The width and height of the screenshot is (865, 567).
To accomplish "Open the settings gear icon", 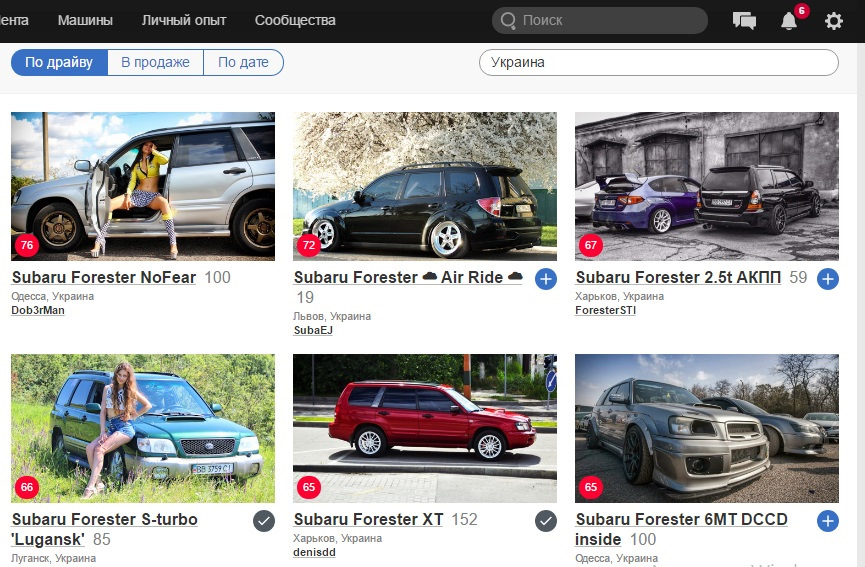I will 834,21.
